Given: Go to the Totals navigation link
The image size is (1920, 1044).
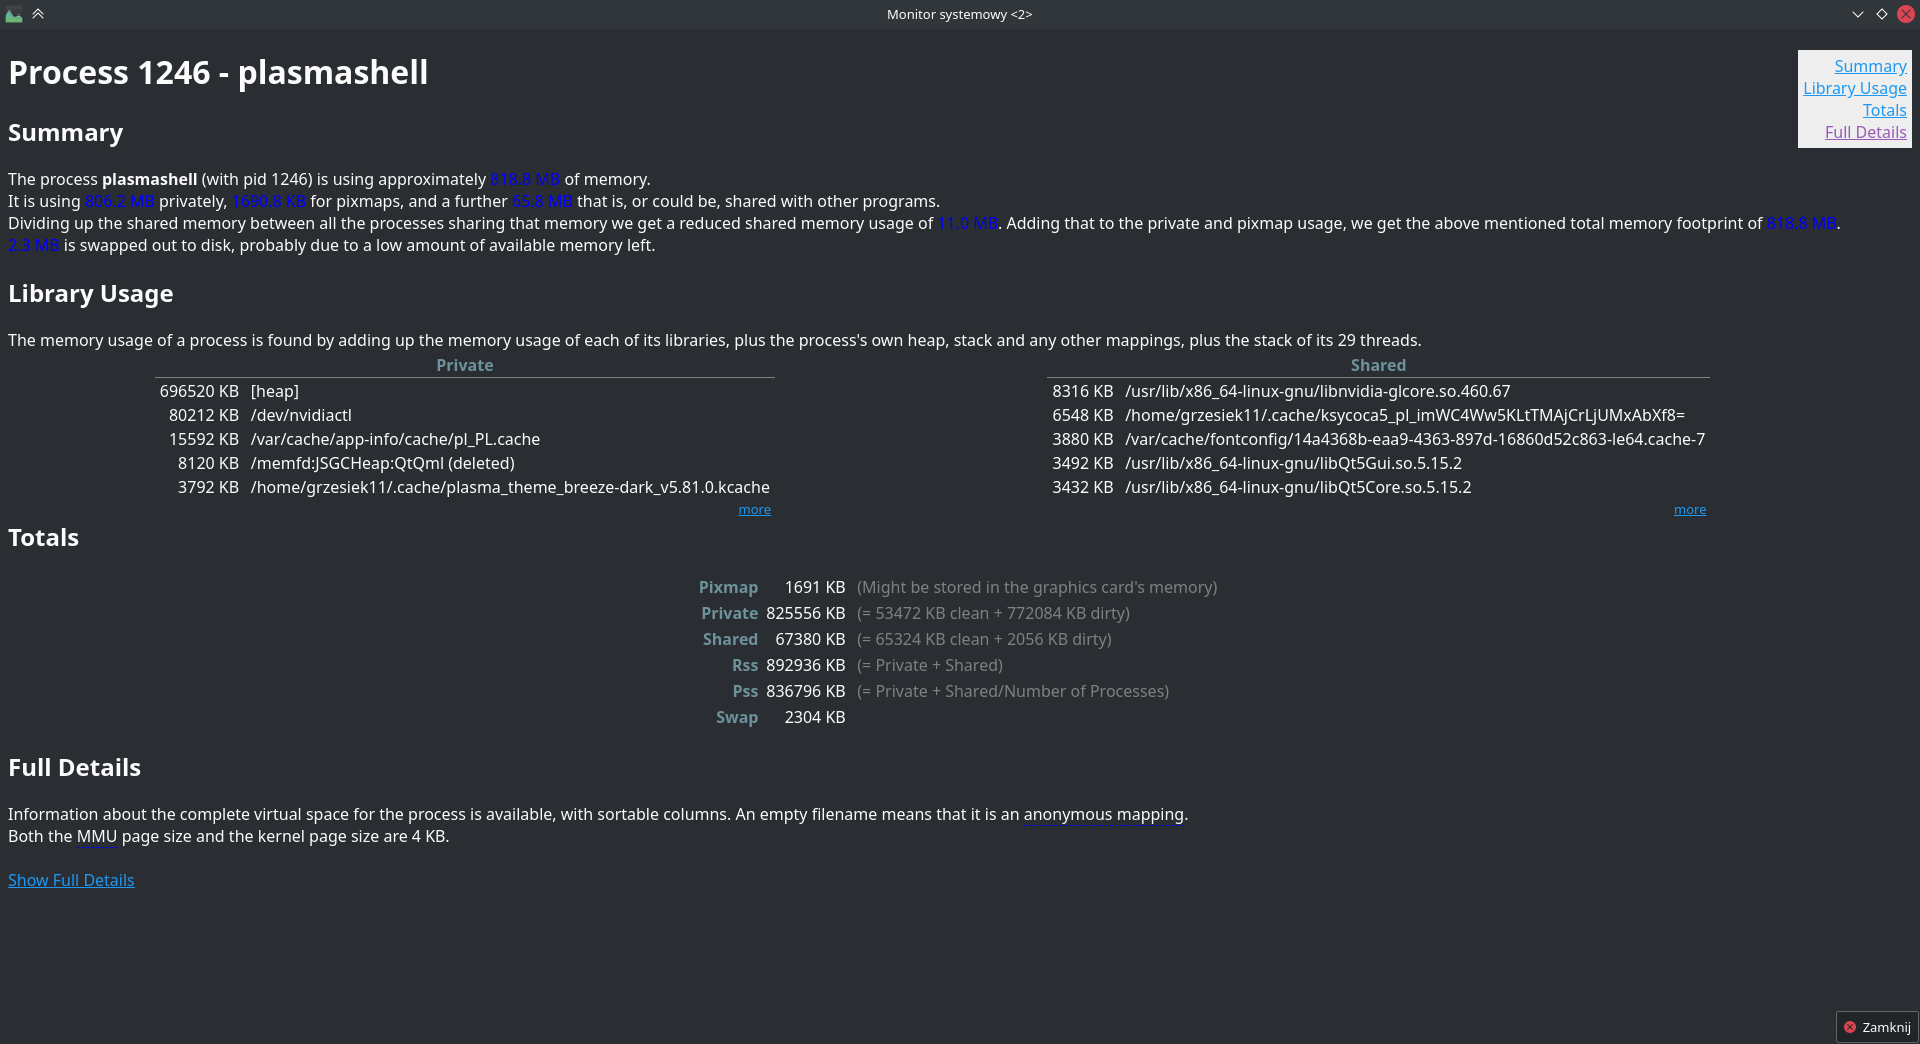Looking at the screenshot, I should click(1884, 110).
